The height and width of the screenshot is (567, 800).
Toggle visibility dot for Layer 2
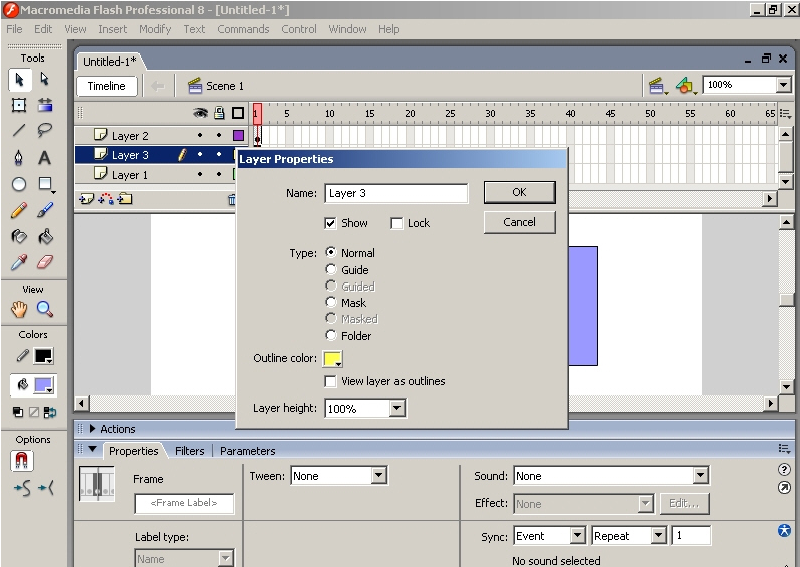coord(200,135)
